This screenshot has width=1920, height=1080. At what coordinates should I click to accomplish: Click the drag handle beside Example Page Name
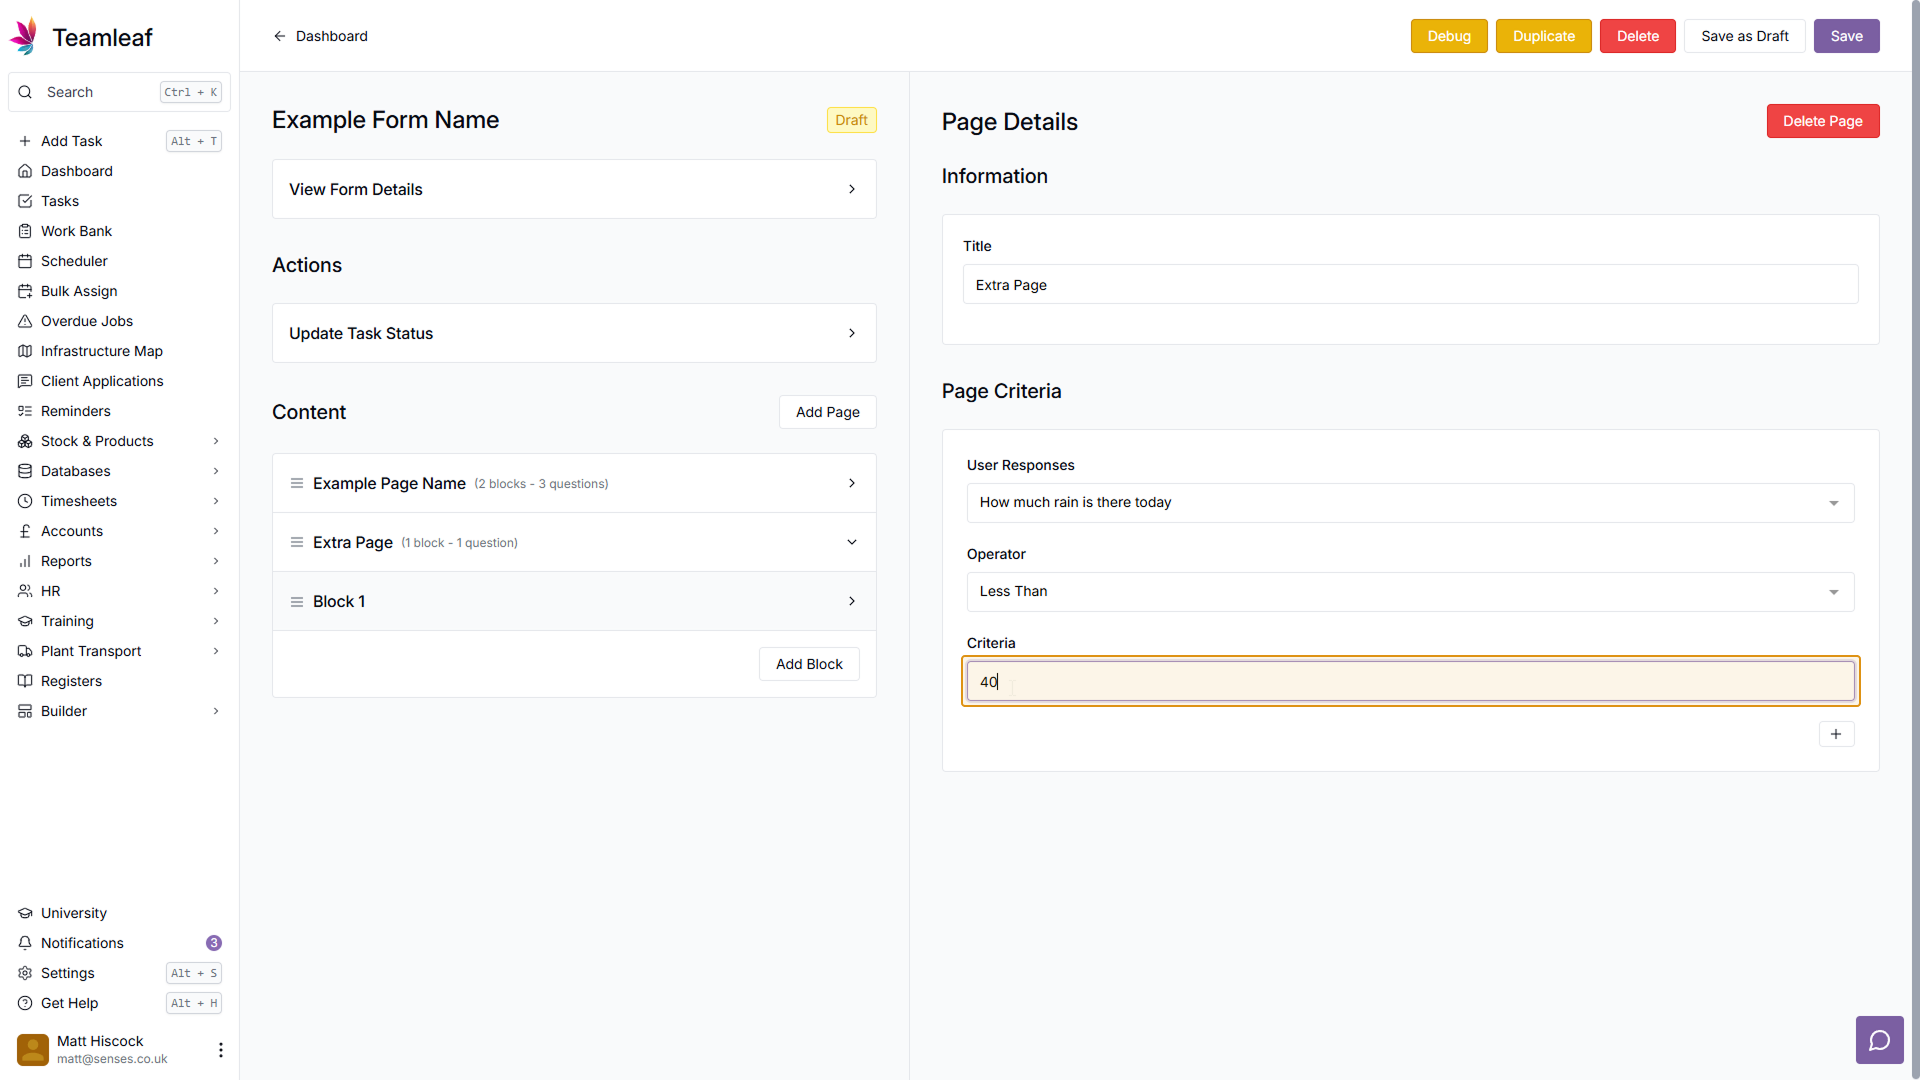tap(297, 484)
